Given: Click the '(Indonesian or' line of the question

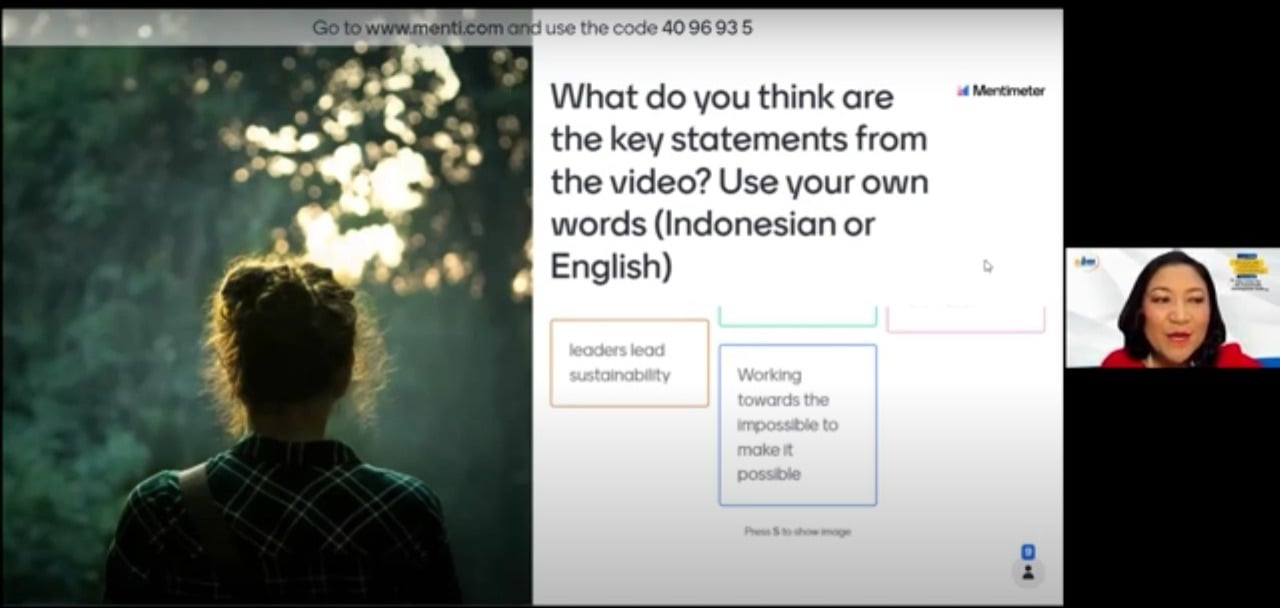Looking at the screenshot, I should [712, 224].
